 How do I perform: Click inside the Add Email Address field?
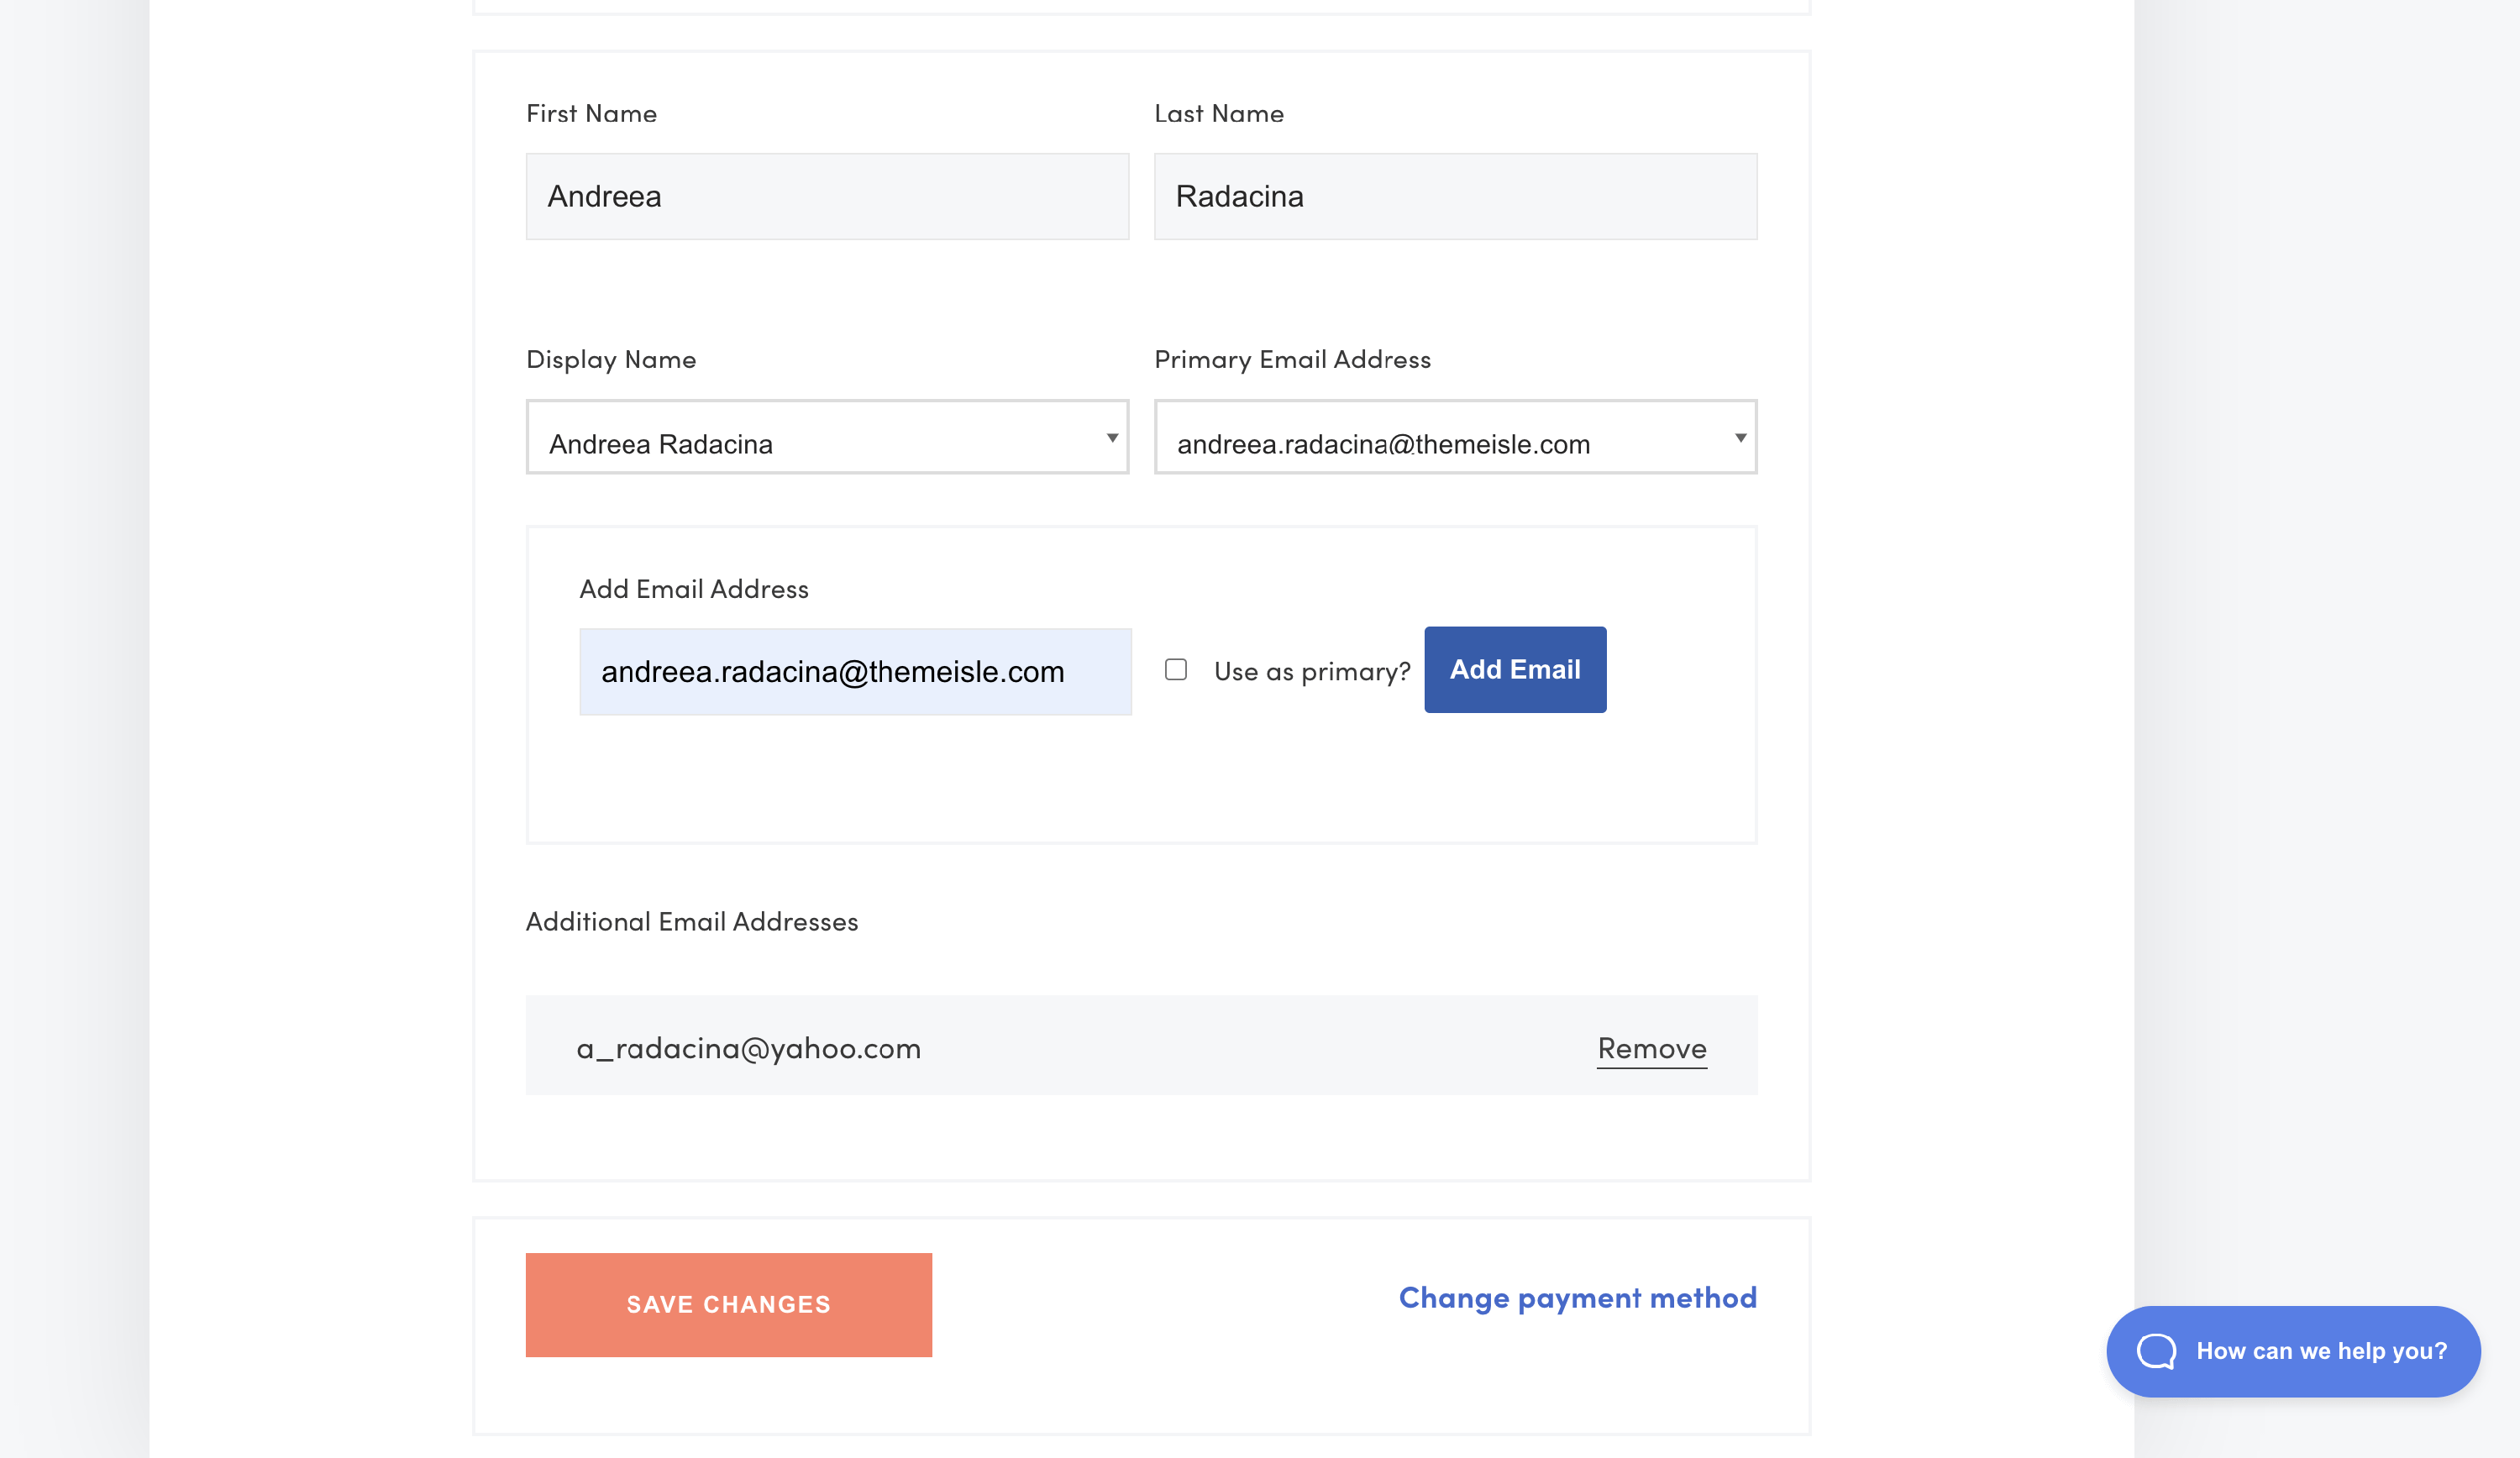854,671
